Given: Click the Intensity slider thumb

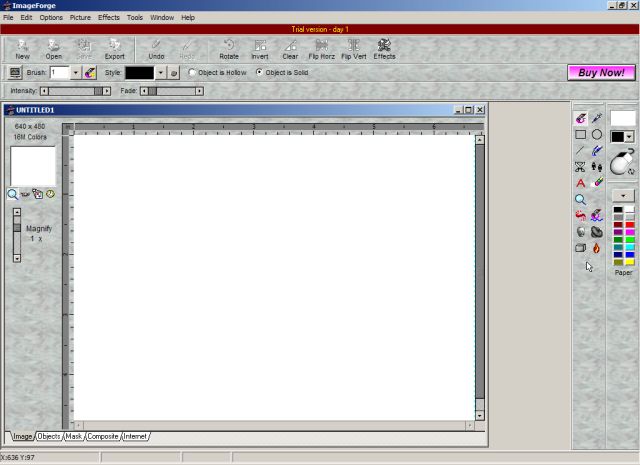Looking at the screenshot, I should [x=98, y=91].
